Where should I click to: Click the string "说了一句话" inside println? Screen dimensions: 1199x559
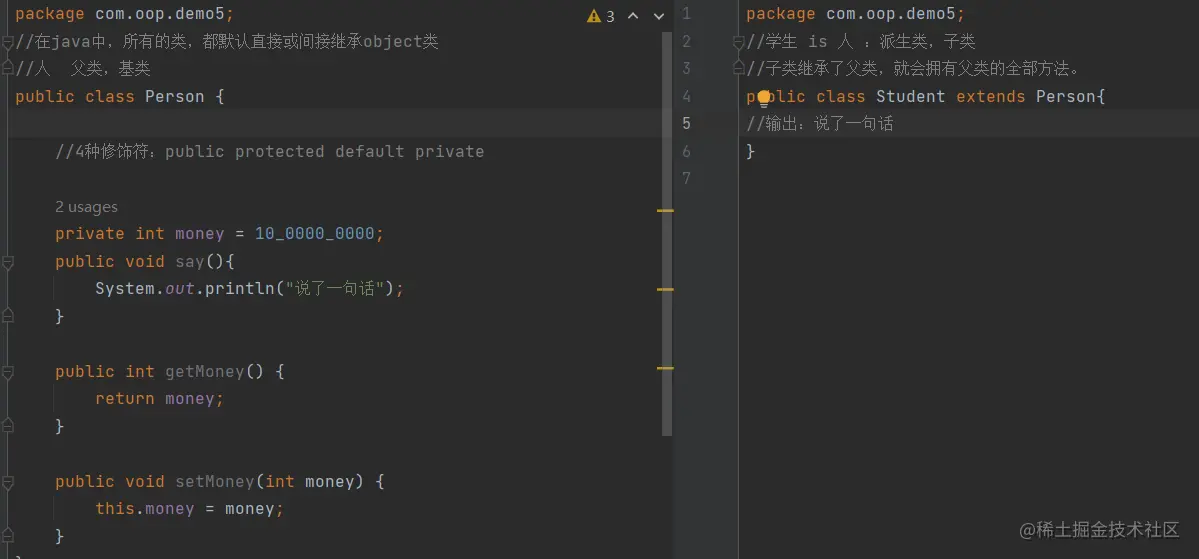click(x=333, y=289)
